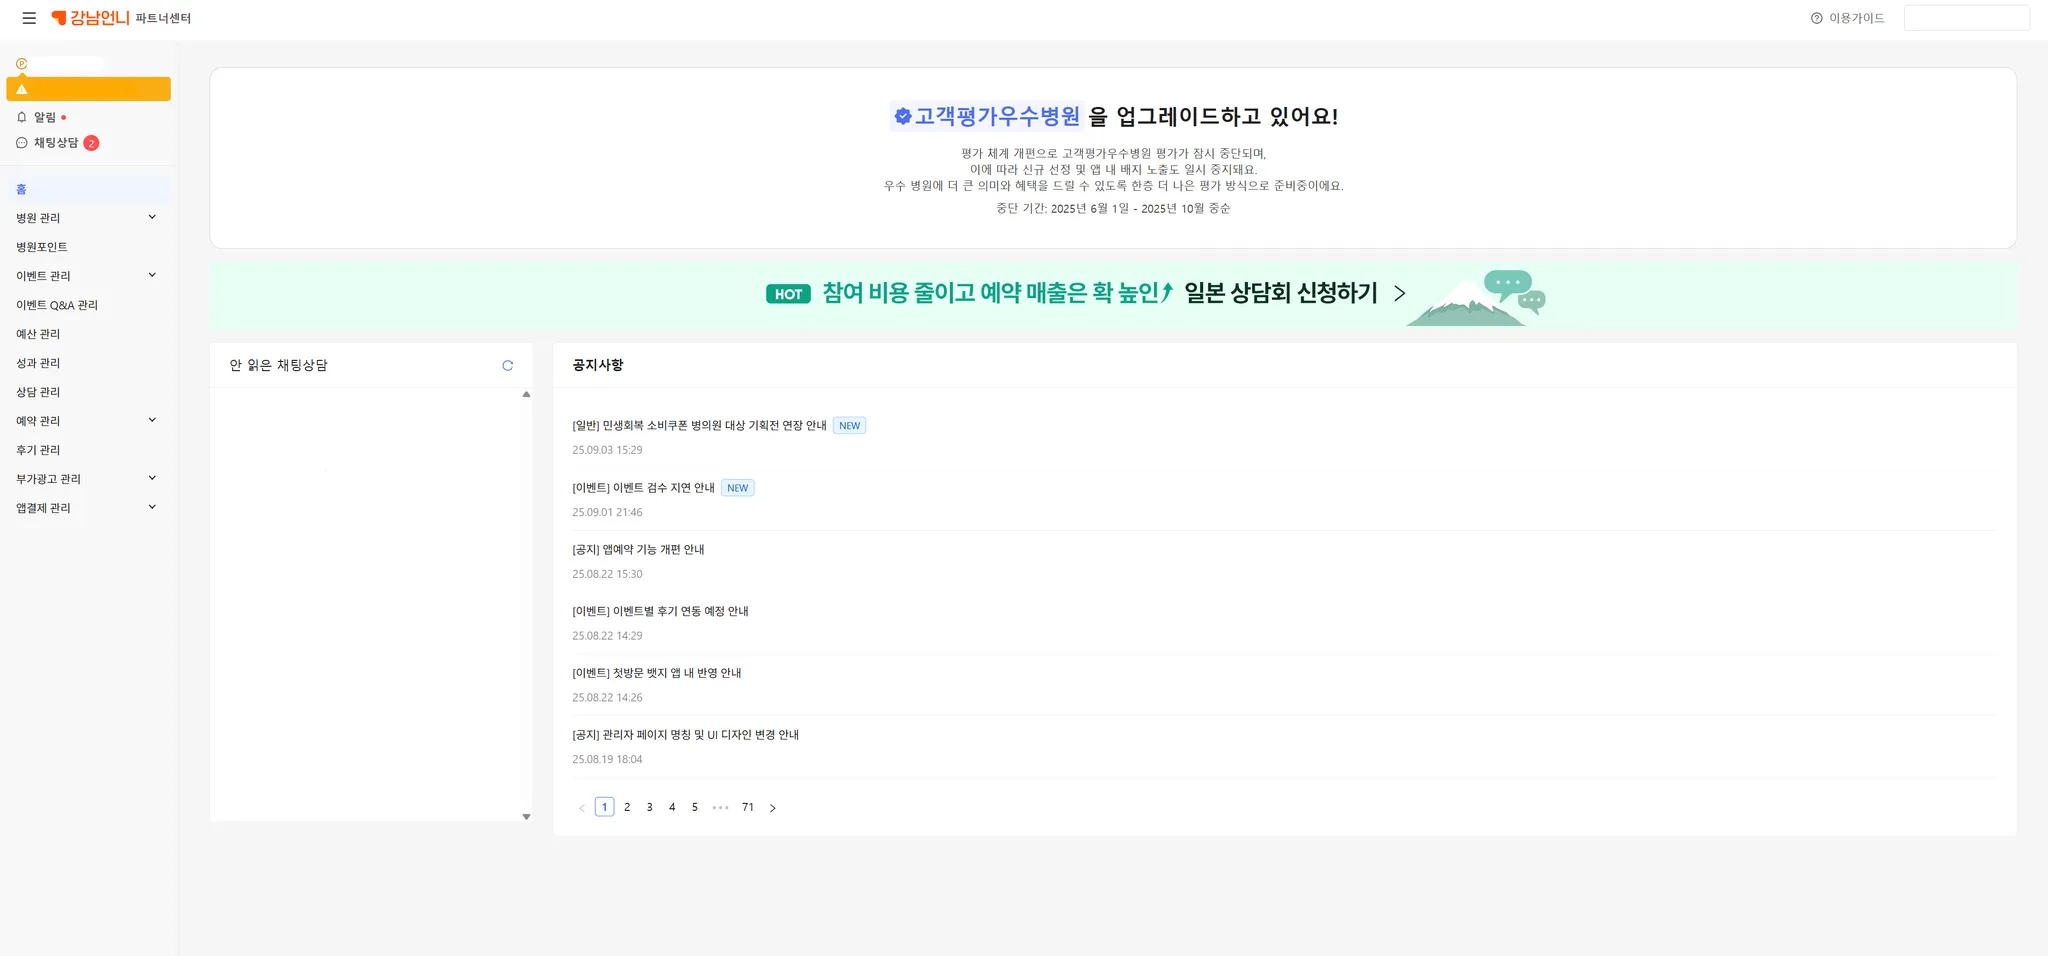Image resolution: width=2048 pixels, height=956 pixels.
Task: Open notice 이벤트별 후기 연동 예정 안내
Action: (660, 612)
